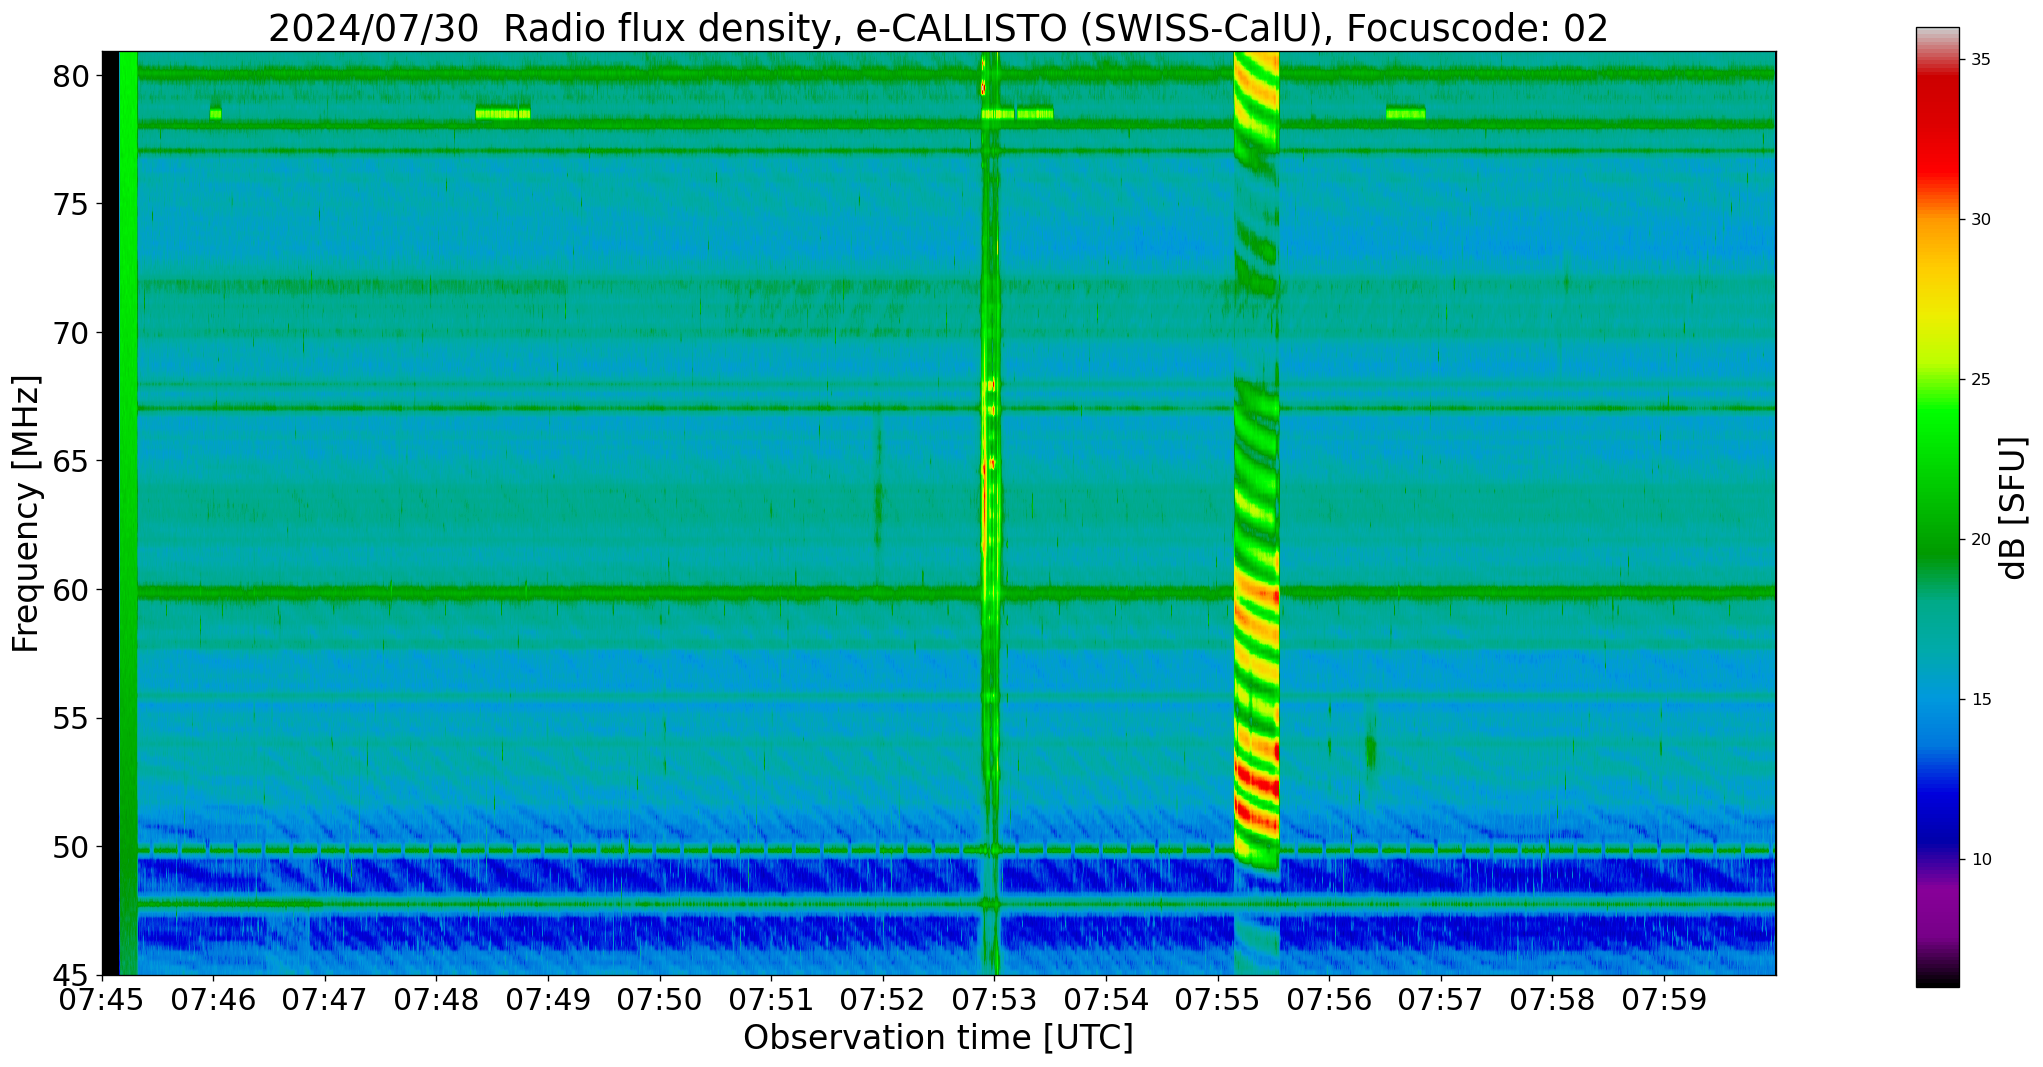This screenshot has height=1067, width=2043.
Task: Click the 07:56 time tick label
Action: click(x=1329, y=1001)
